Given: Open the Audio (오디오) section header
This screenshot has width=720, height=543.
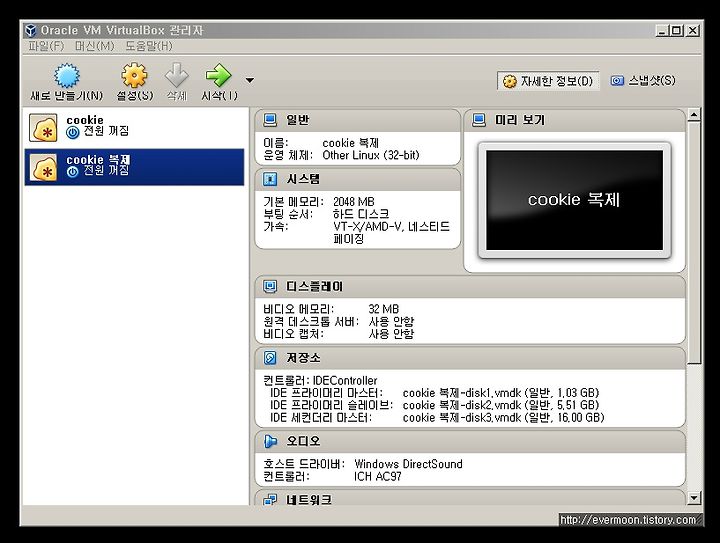Looking at the screenshot, I should 470,441.
